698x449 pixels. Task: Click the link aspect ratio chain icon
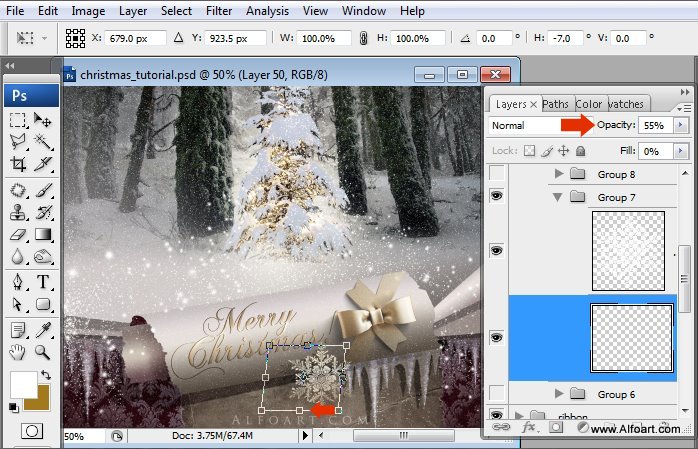click(363, 38)
